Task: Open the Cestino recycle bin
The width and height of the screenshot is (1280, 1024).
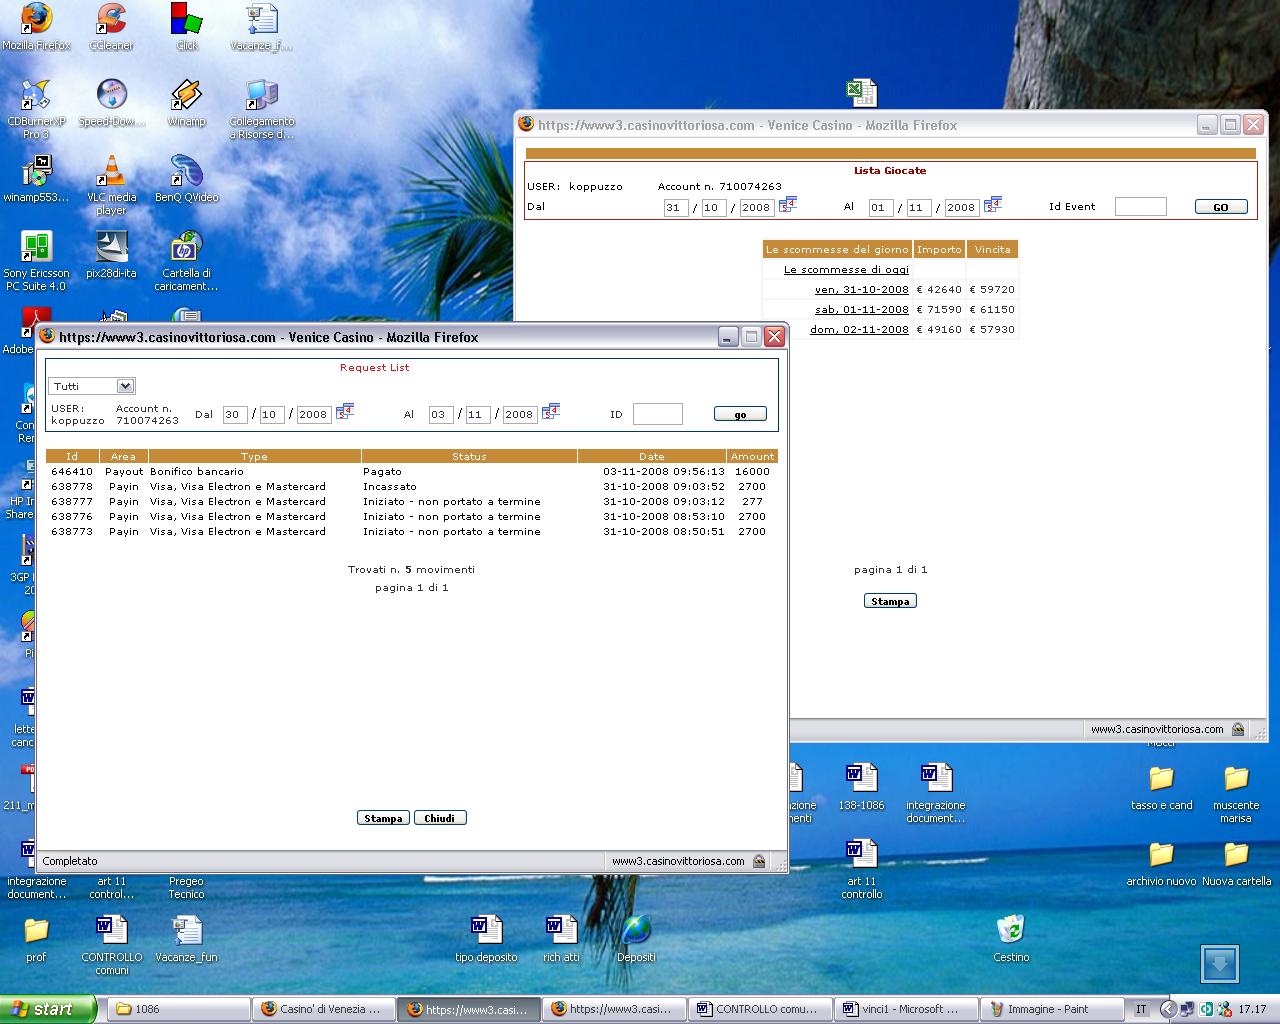Action: [1011, 939]
